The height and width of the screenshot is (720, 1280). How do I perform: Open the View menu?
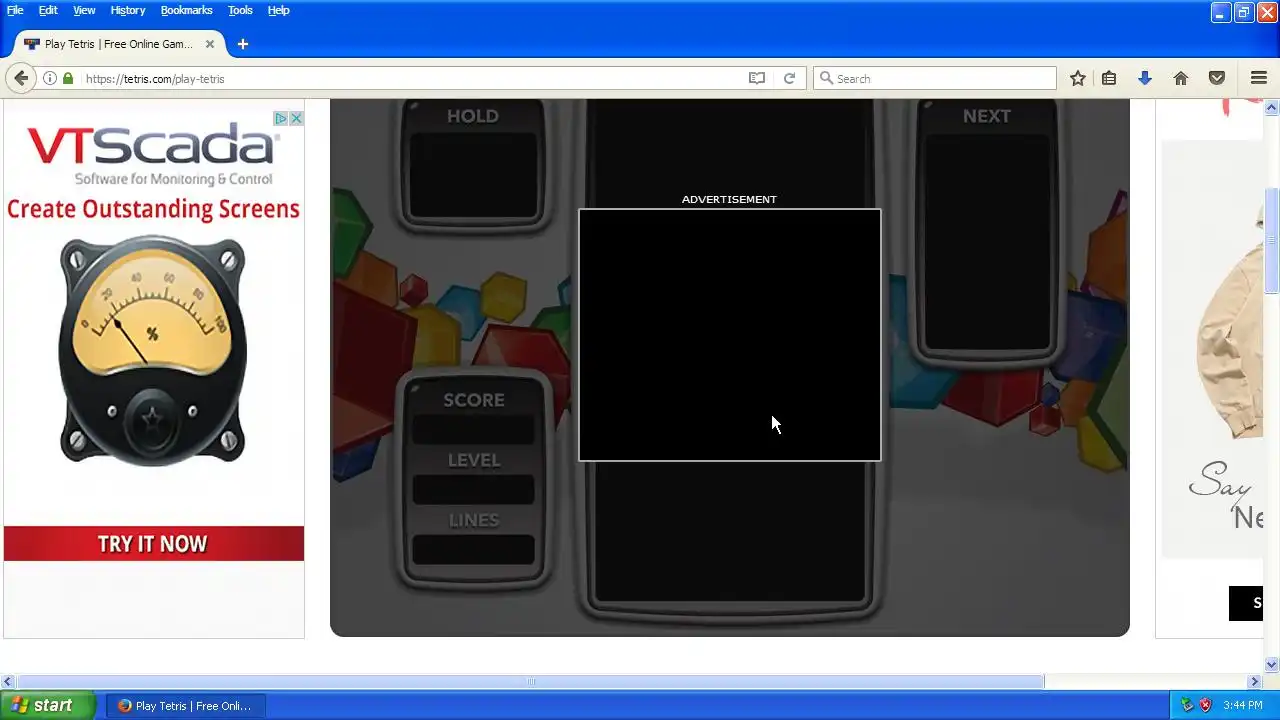coord(84,10)
